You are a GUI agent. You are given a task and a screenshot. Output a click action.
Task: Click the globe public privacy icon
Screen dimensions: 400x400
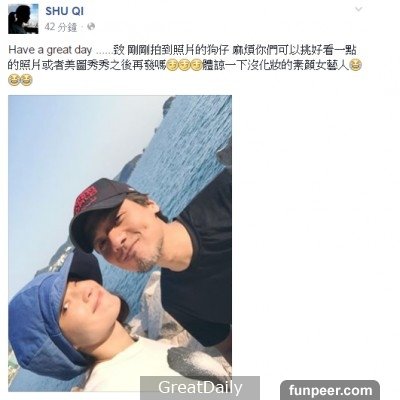91,27
